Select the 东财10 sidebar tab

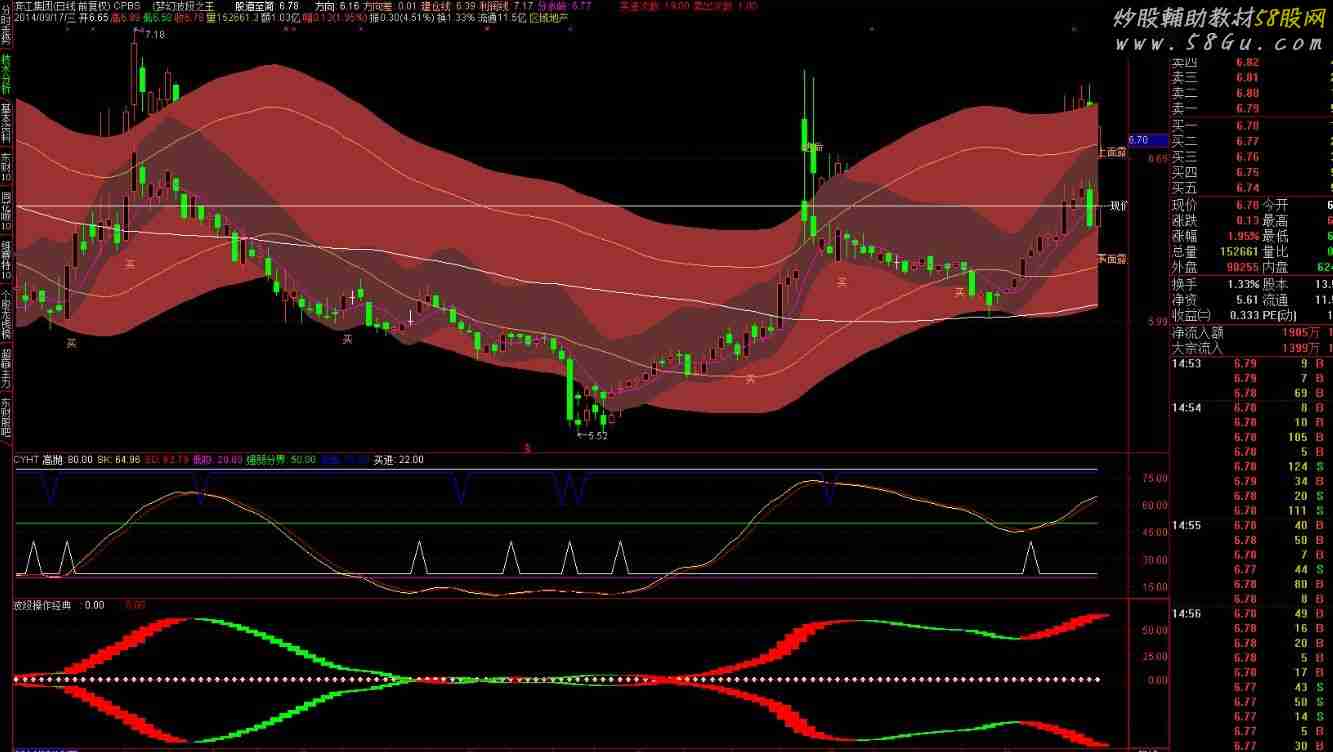click(x=6, y=167)
